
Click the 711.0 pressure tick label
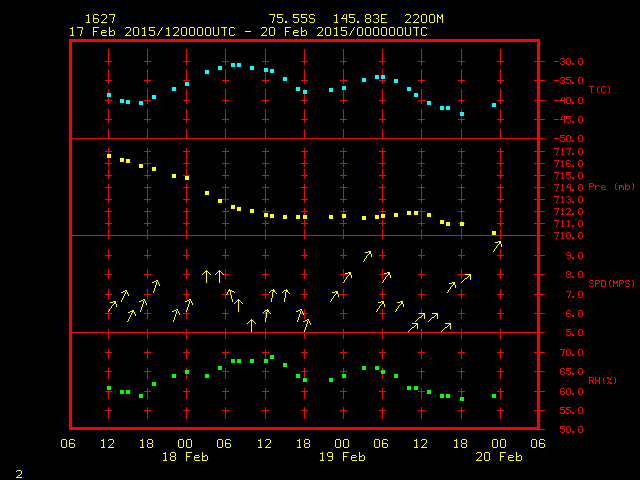click(x=568, y=224)
